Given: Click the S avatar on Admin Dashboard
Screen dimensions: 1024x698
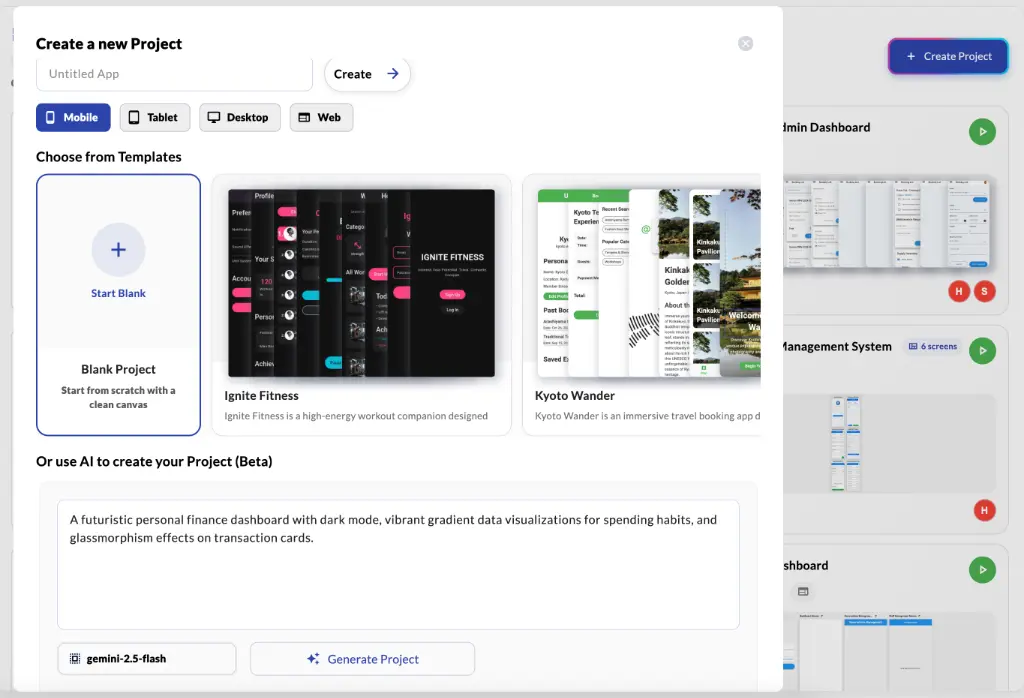Looking at the screenshot, I should [984, 291].
